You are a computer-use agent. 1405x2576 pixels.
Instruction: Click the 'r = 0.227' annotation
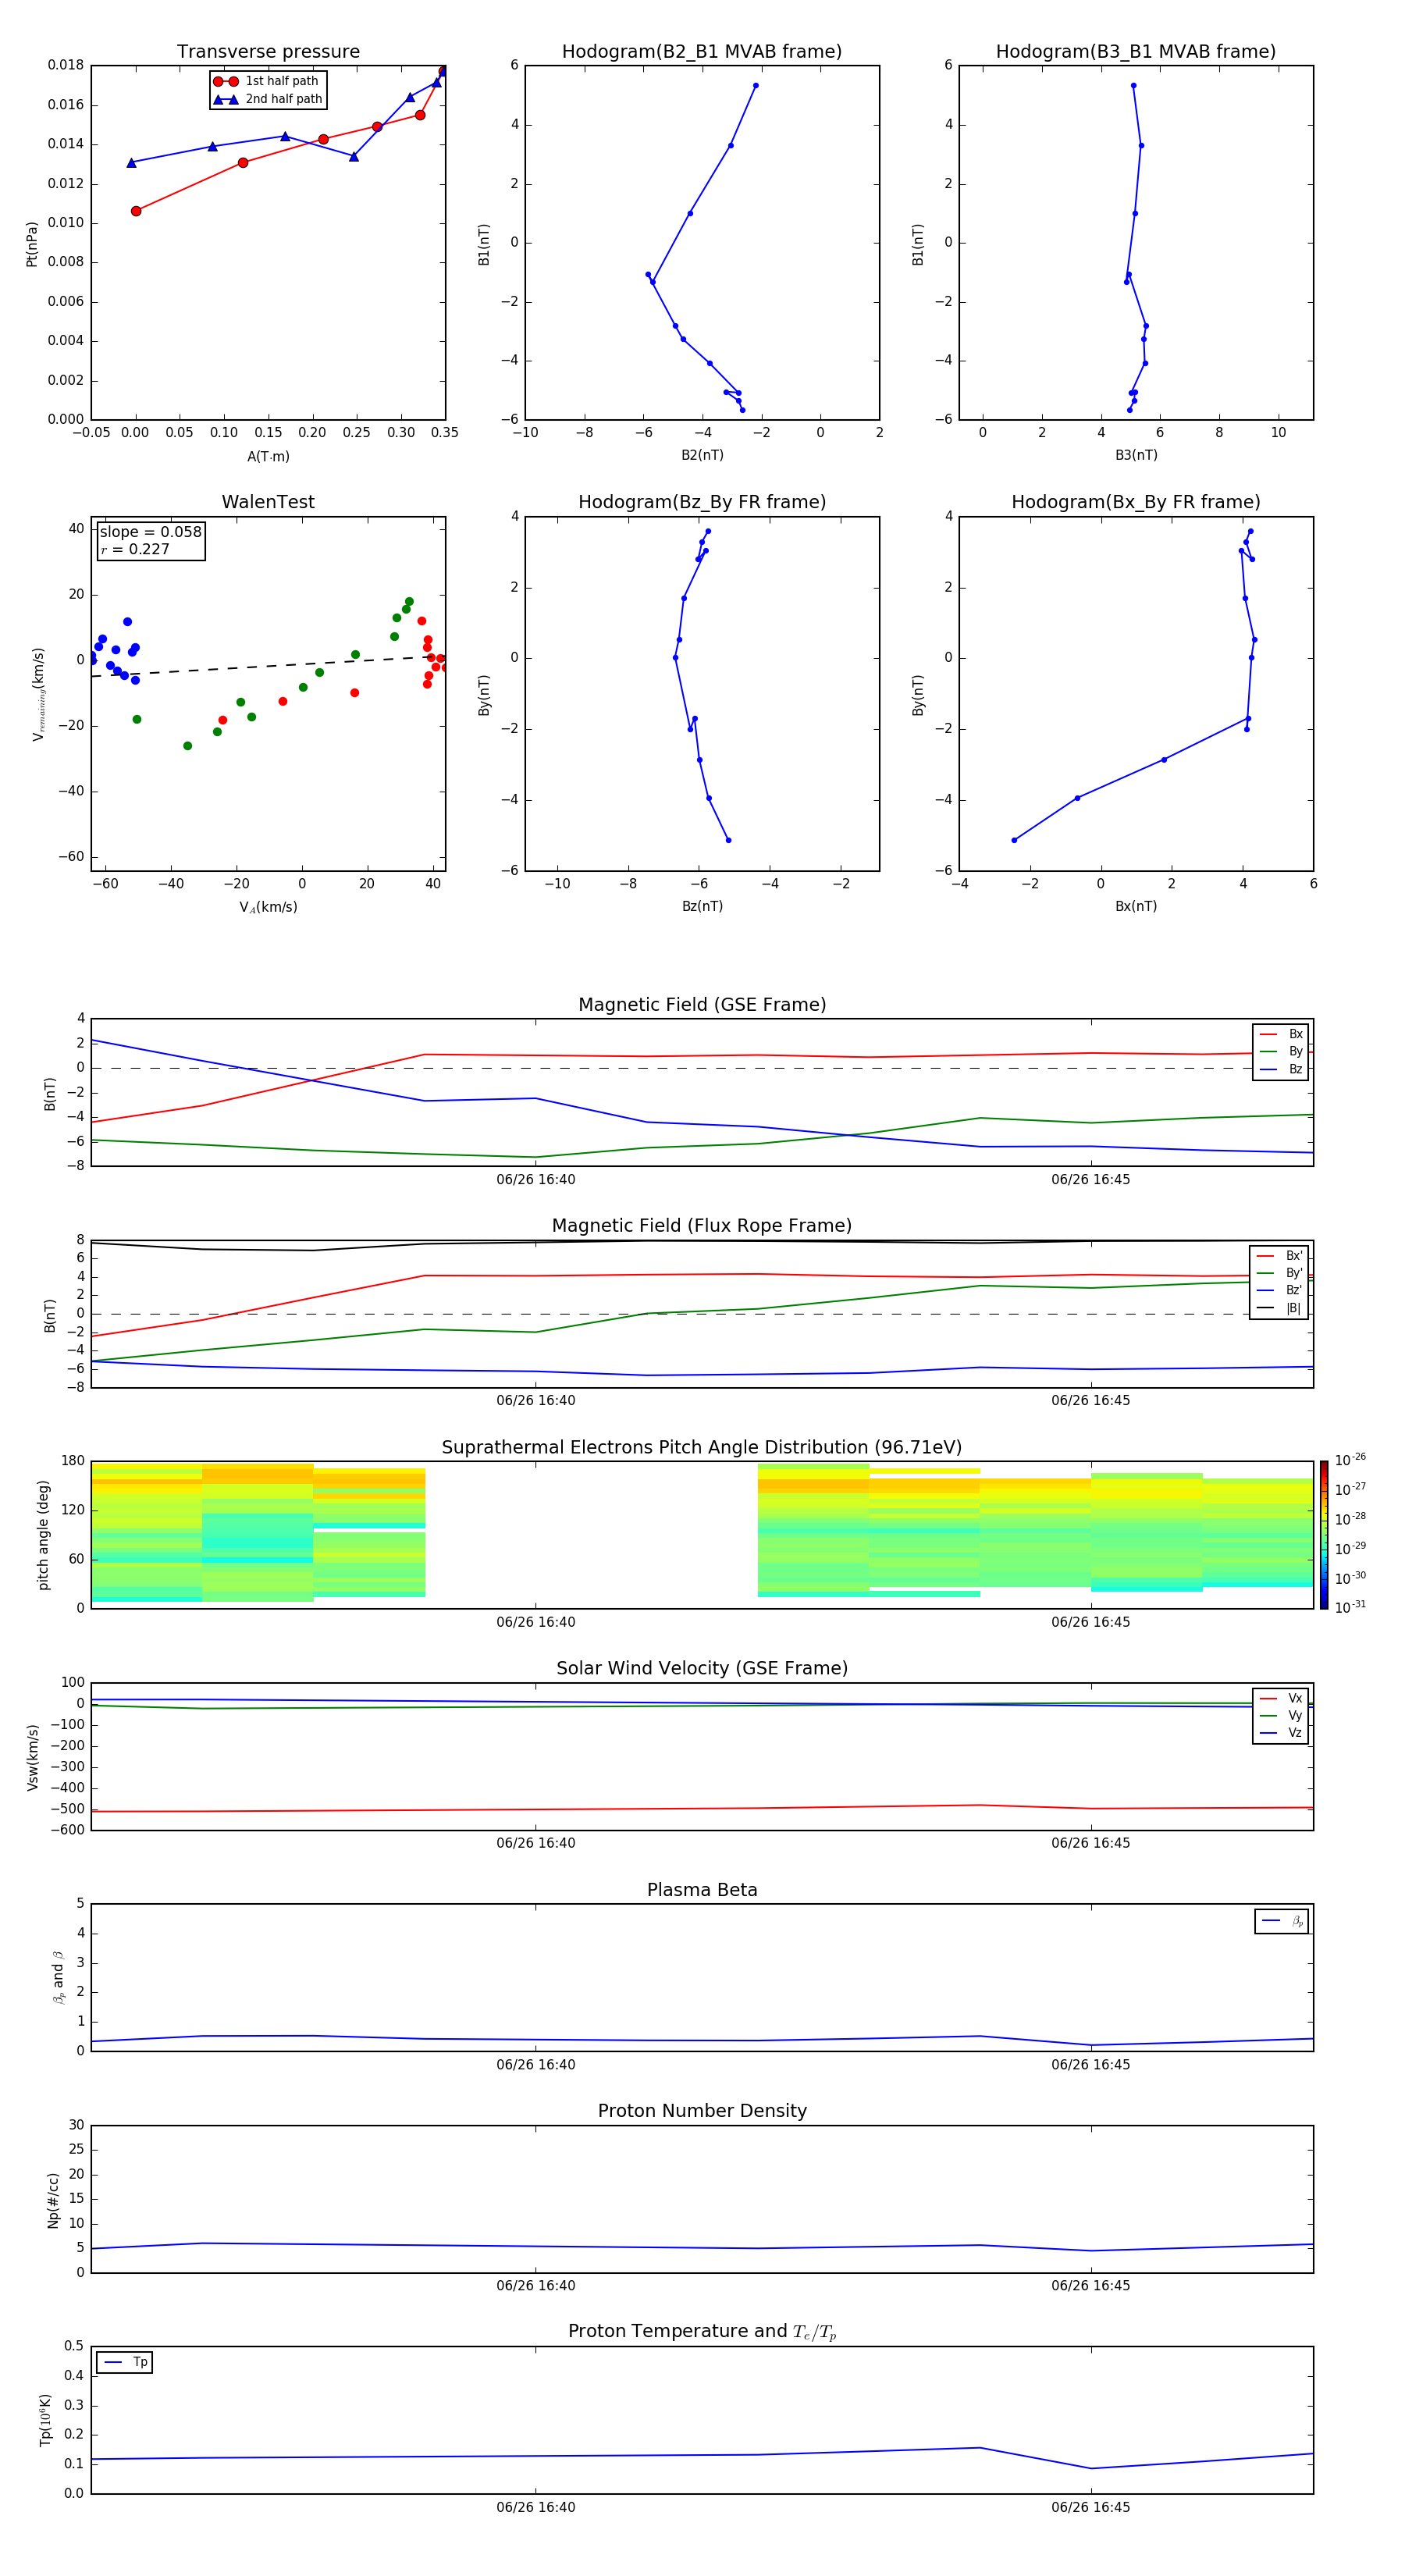pyautogui.click(x=135, y=549)
